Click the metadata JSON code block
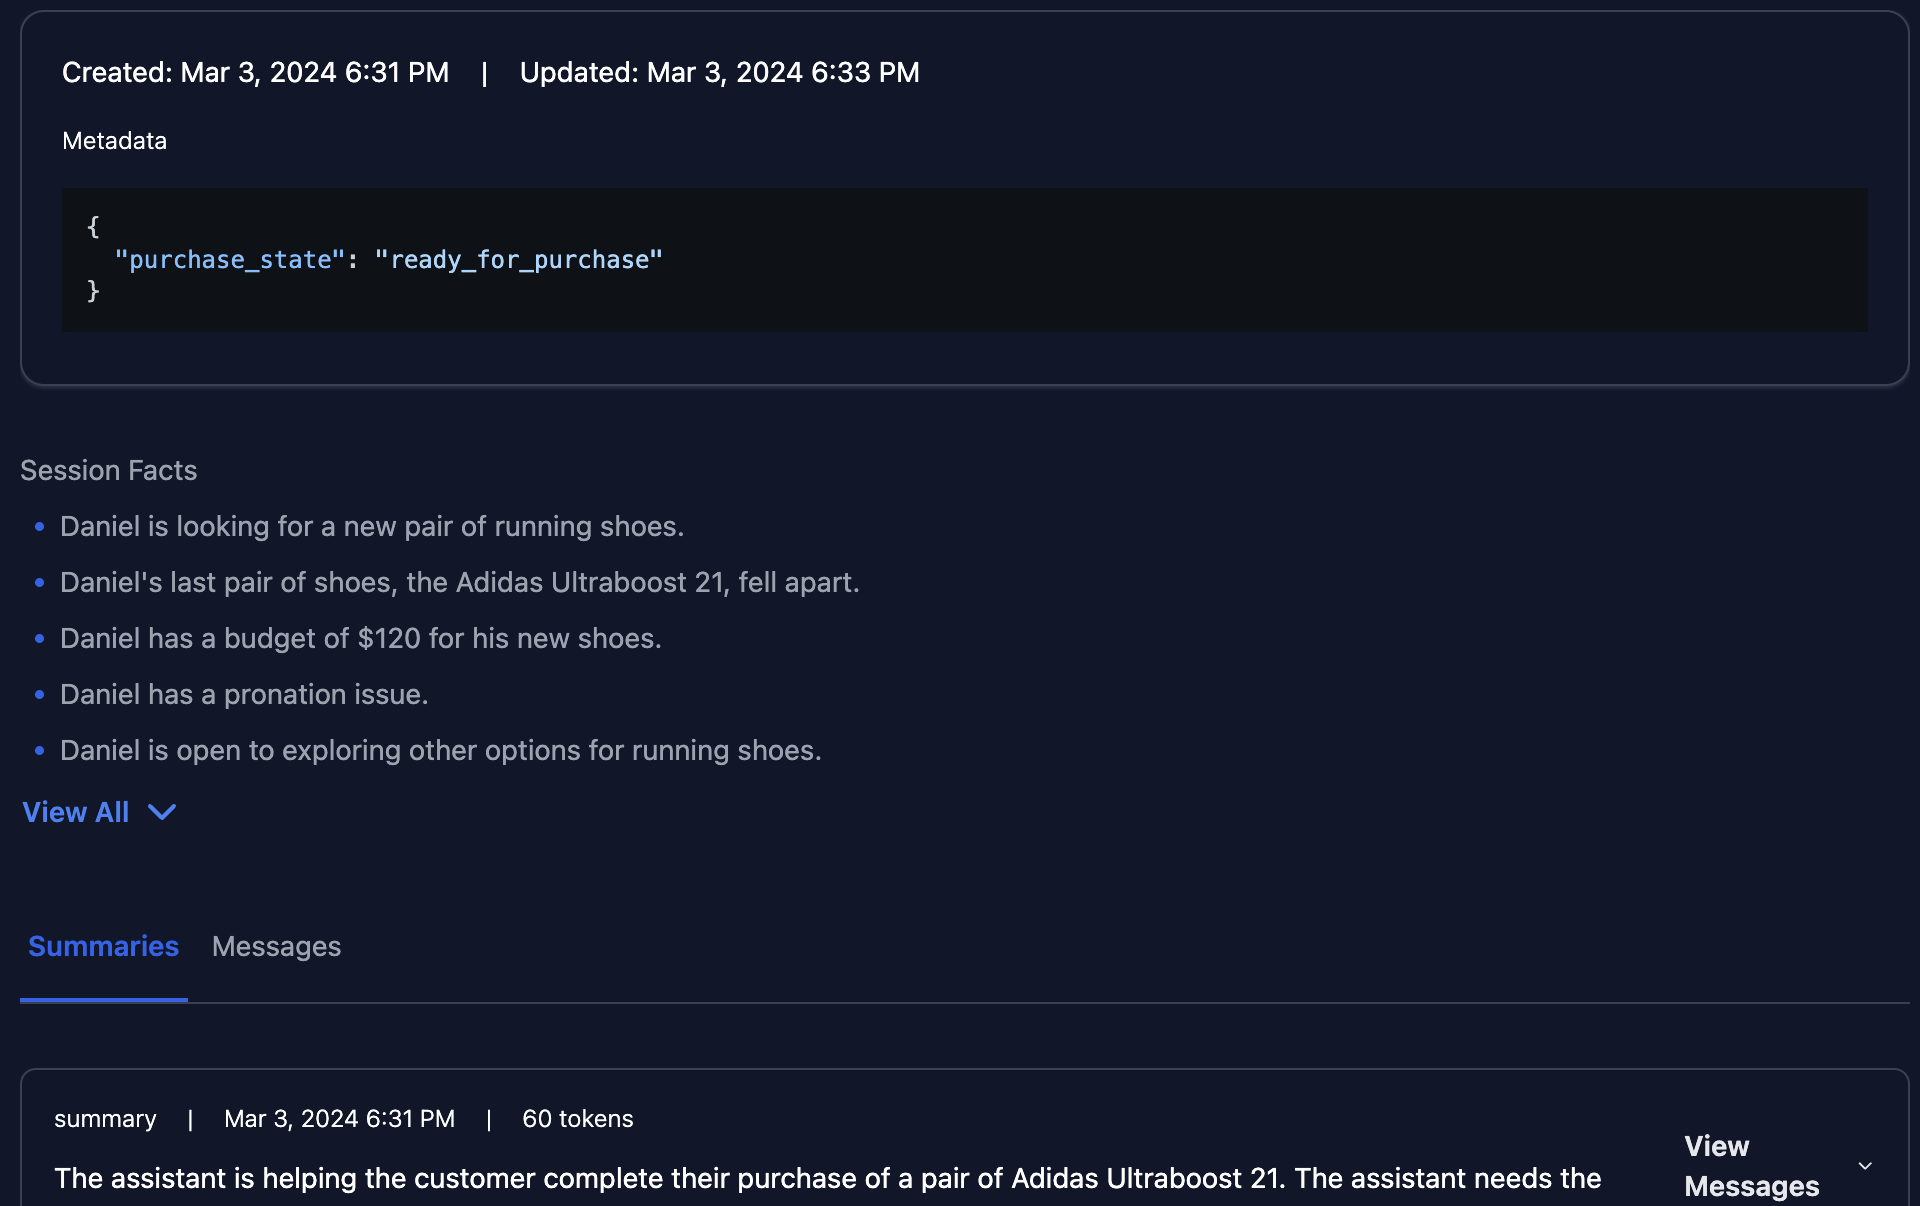 click(964, 260)
